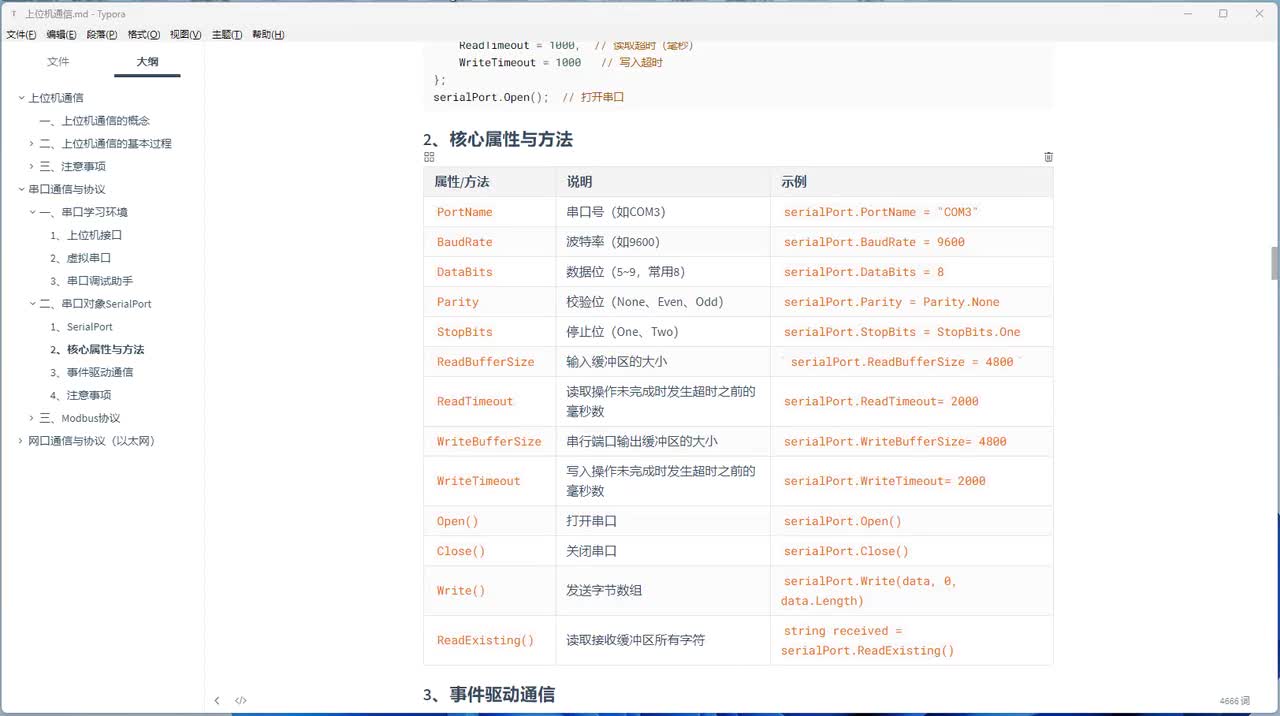Click 串口号（如COM3）description cell
This screenshot has width=1280, height=716.
pos(663,212)
